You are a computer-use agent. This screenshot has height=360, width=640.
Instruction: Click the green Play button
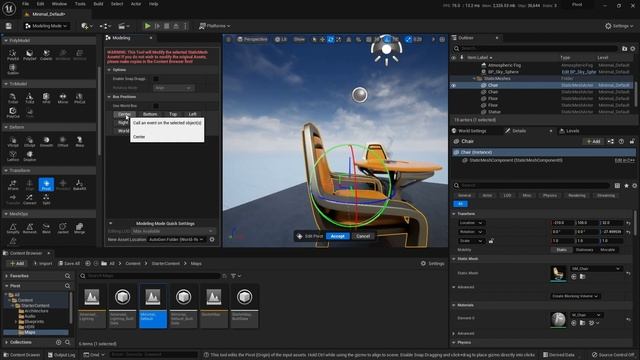pyautogui.click(x=147, y=26)
